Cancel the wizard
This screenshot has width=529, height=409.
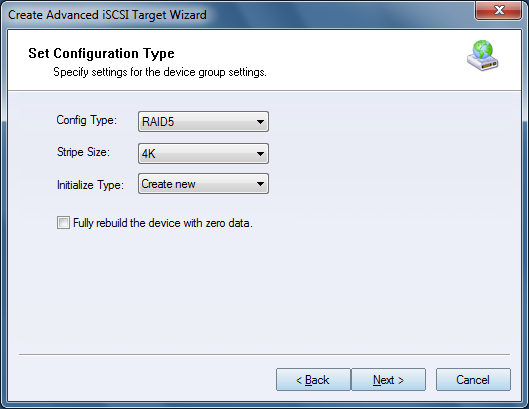tap(473, 380)
